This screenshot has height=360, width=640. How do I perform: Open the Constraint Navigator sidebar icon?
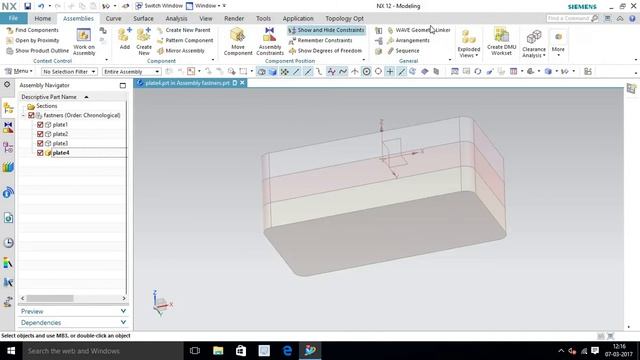[x=8, y=128]
